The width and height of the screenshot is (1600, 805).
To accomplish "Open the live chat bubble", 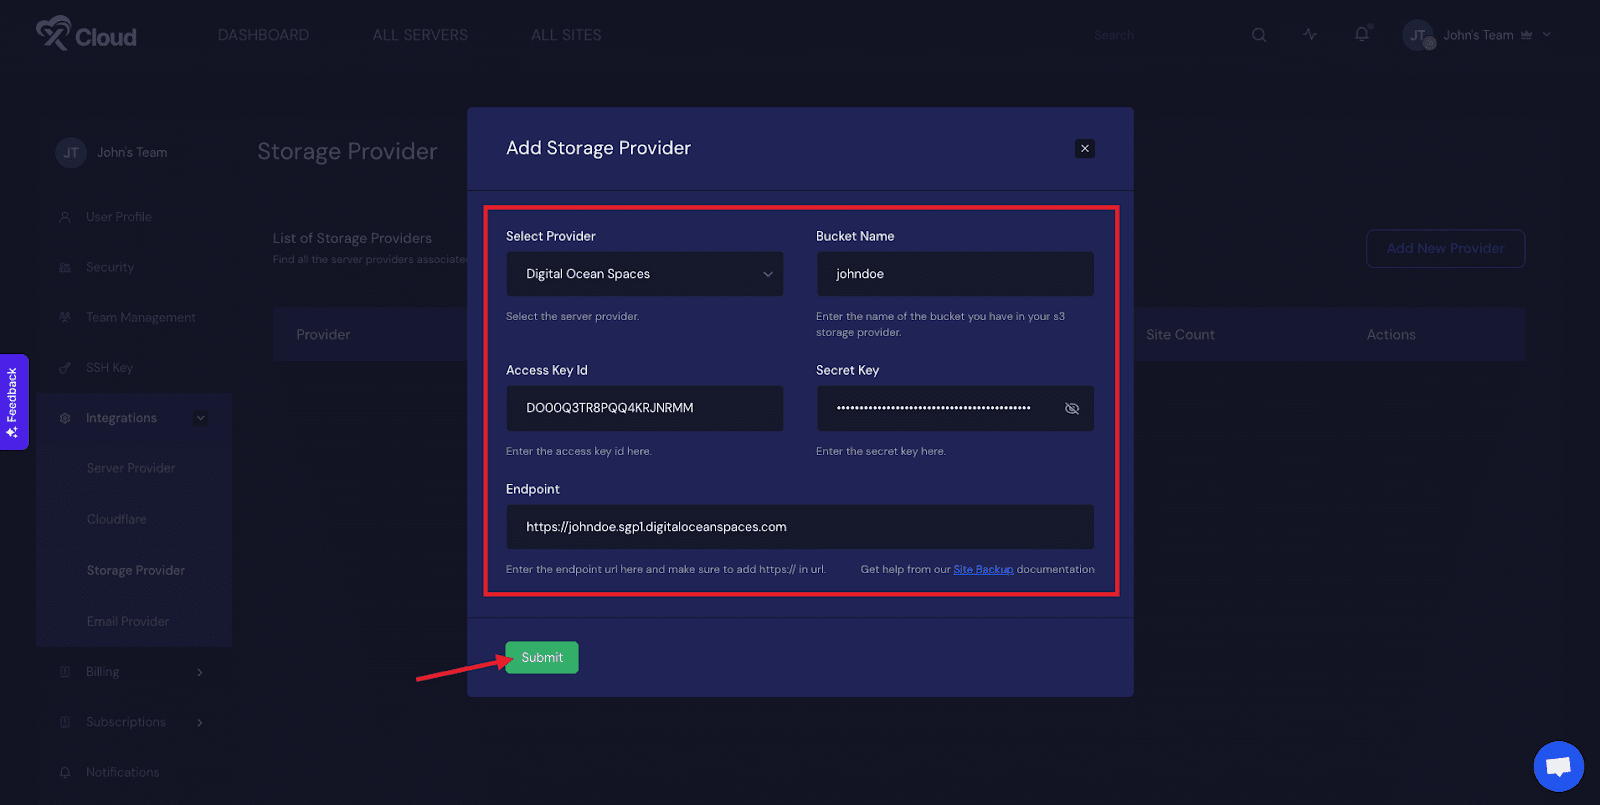I will pyautogui.click(x=1558, y=766).
